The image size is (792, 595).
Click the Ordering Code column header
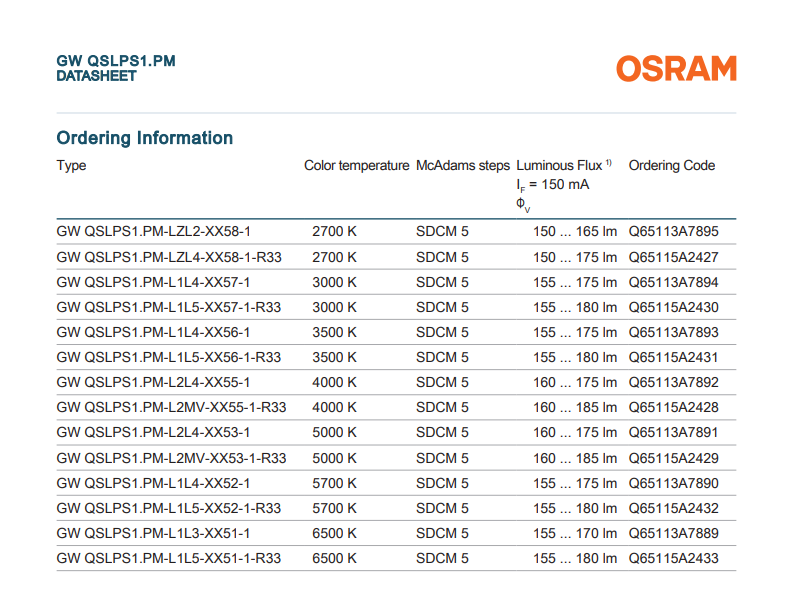pyautogui.click(x=671, y=166)
